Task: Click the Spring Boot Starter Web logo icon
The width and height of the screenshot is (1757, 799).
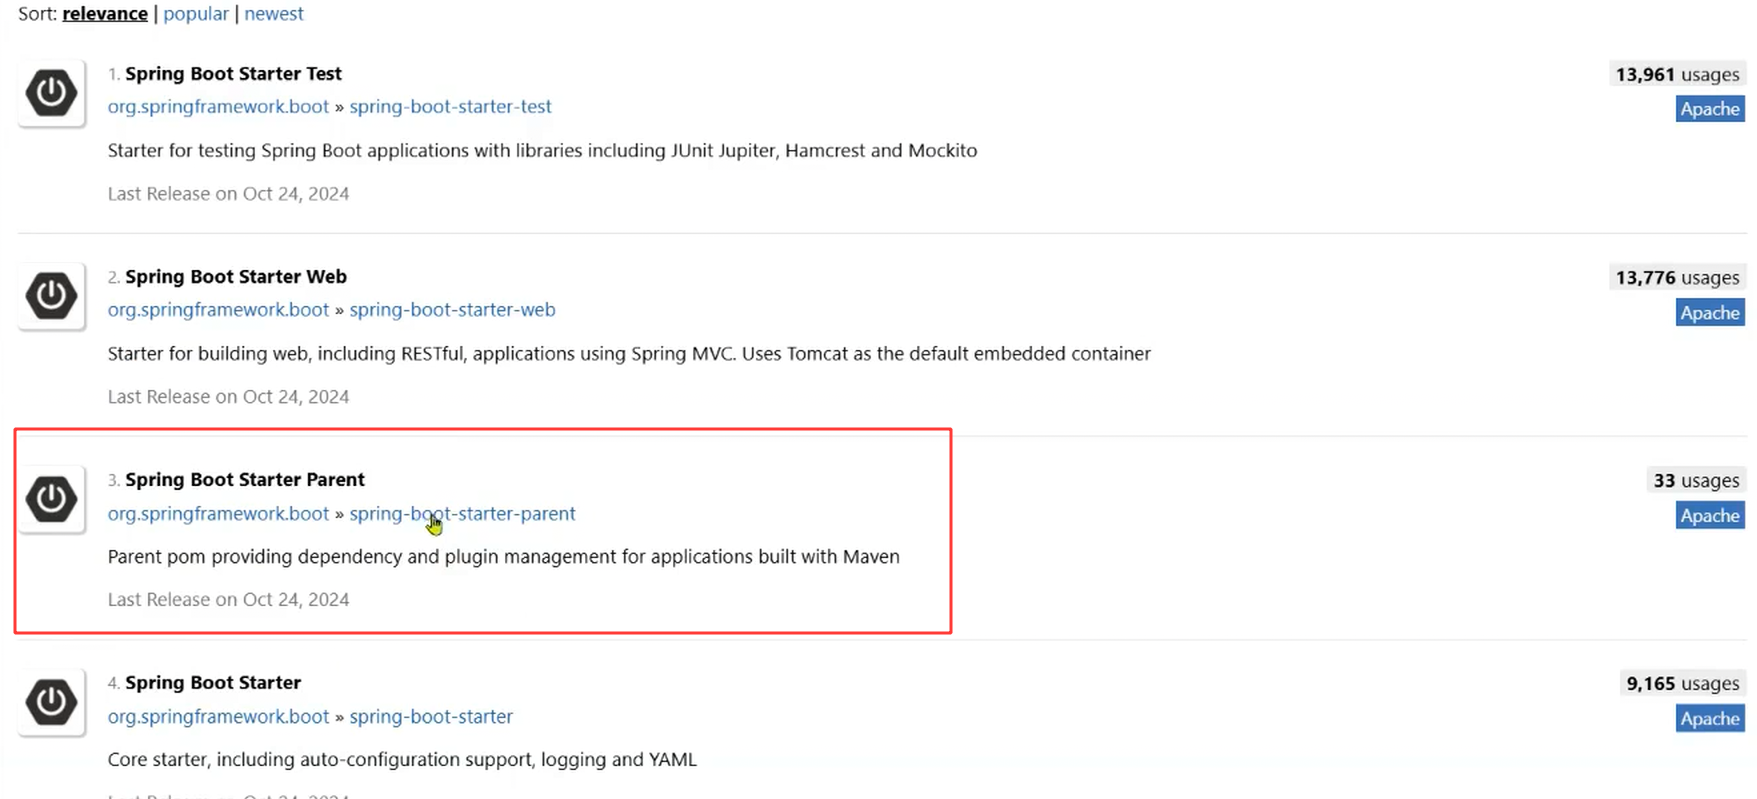Action: pos(51,296)
